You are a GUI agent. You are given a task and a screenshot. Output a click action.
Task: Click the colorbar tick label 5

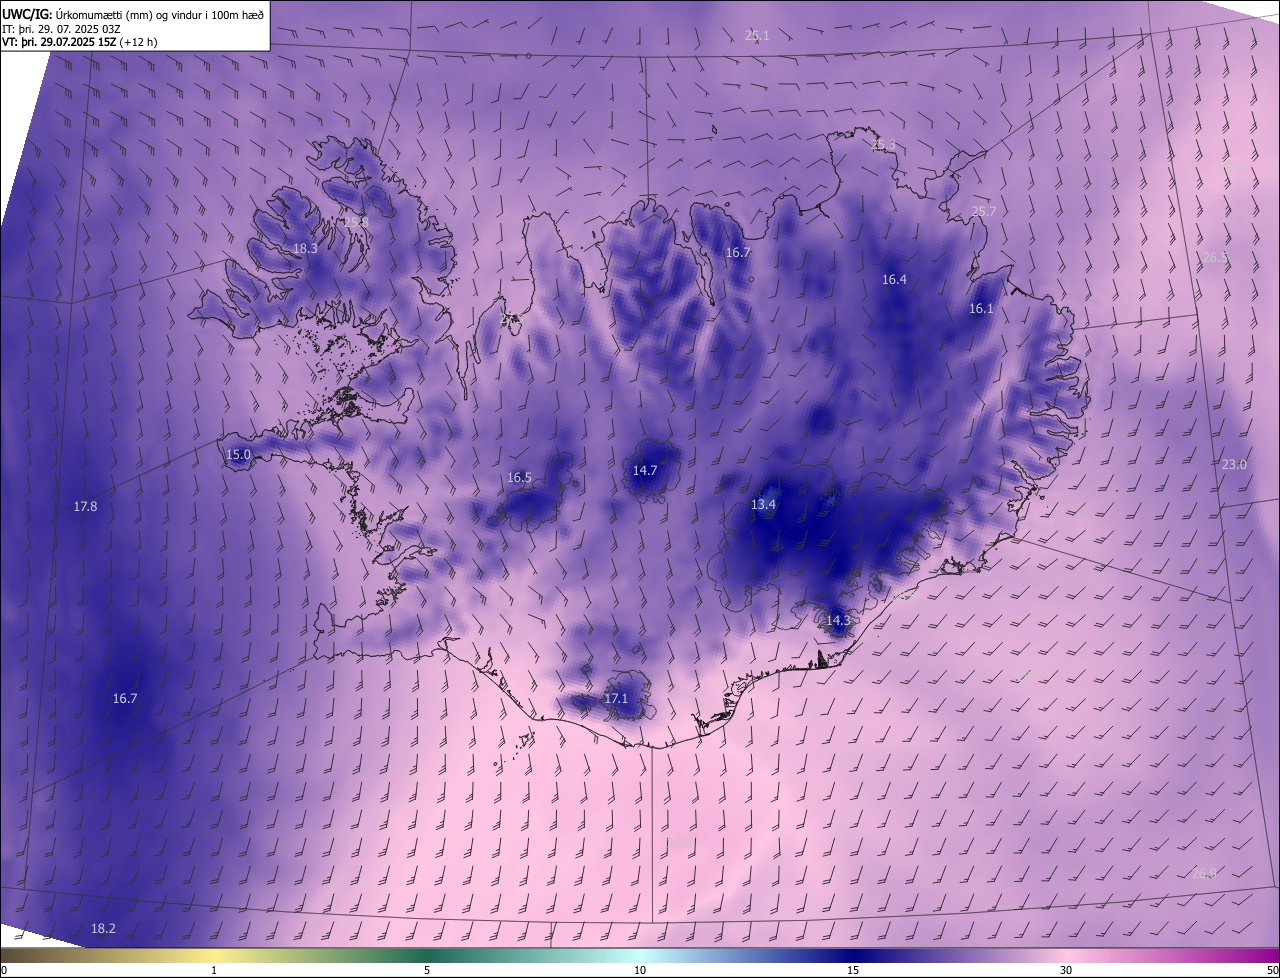(x=427, y=970)
